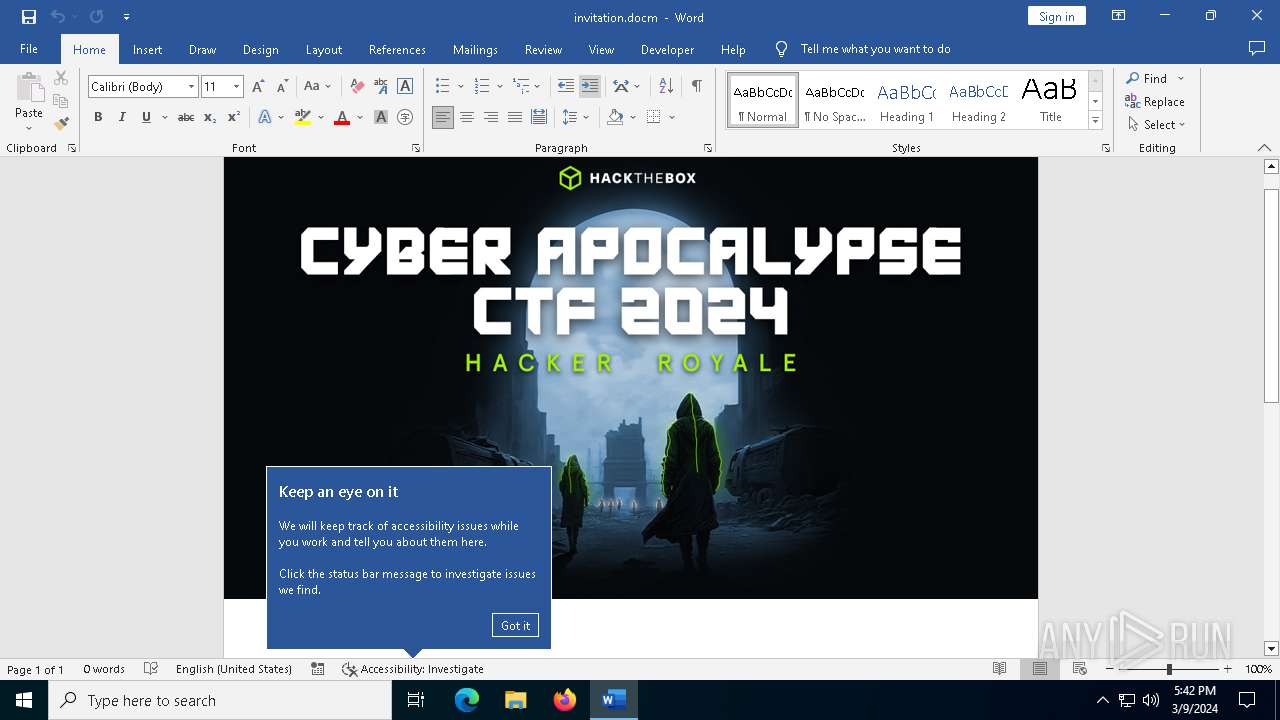Open the Bullets list dropdown arrow
This screenshot has width=1280, height=720.
point(460,87)
